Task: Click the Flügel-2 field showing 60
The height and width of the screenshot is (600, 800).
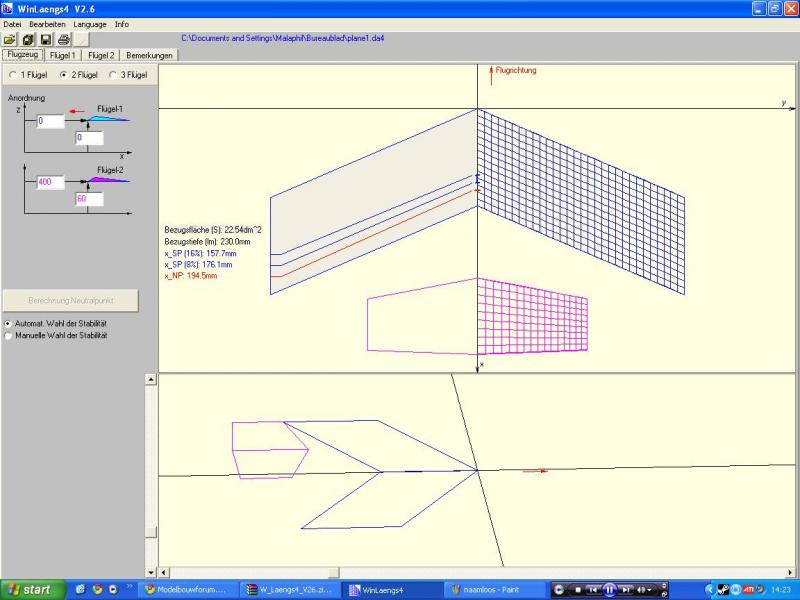Action: 89,199
